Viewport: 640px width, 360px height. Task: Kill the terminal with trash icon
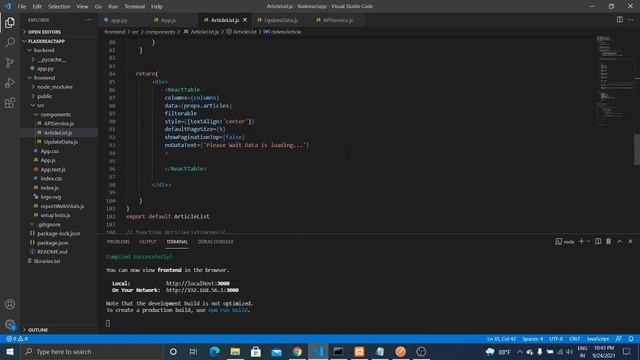click(x=609, y=241)
